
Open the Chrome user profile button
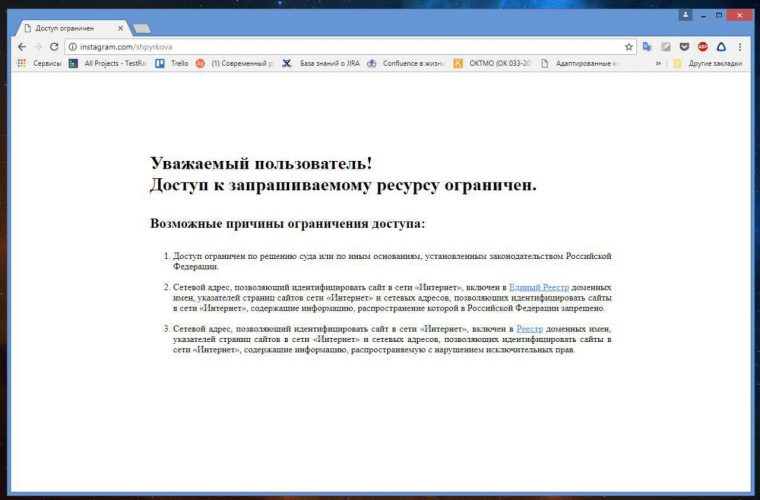(x=685, y=15)
